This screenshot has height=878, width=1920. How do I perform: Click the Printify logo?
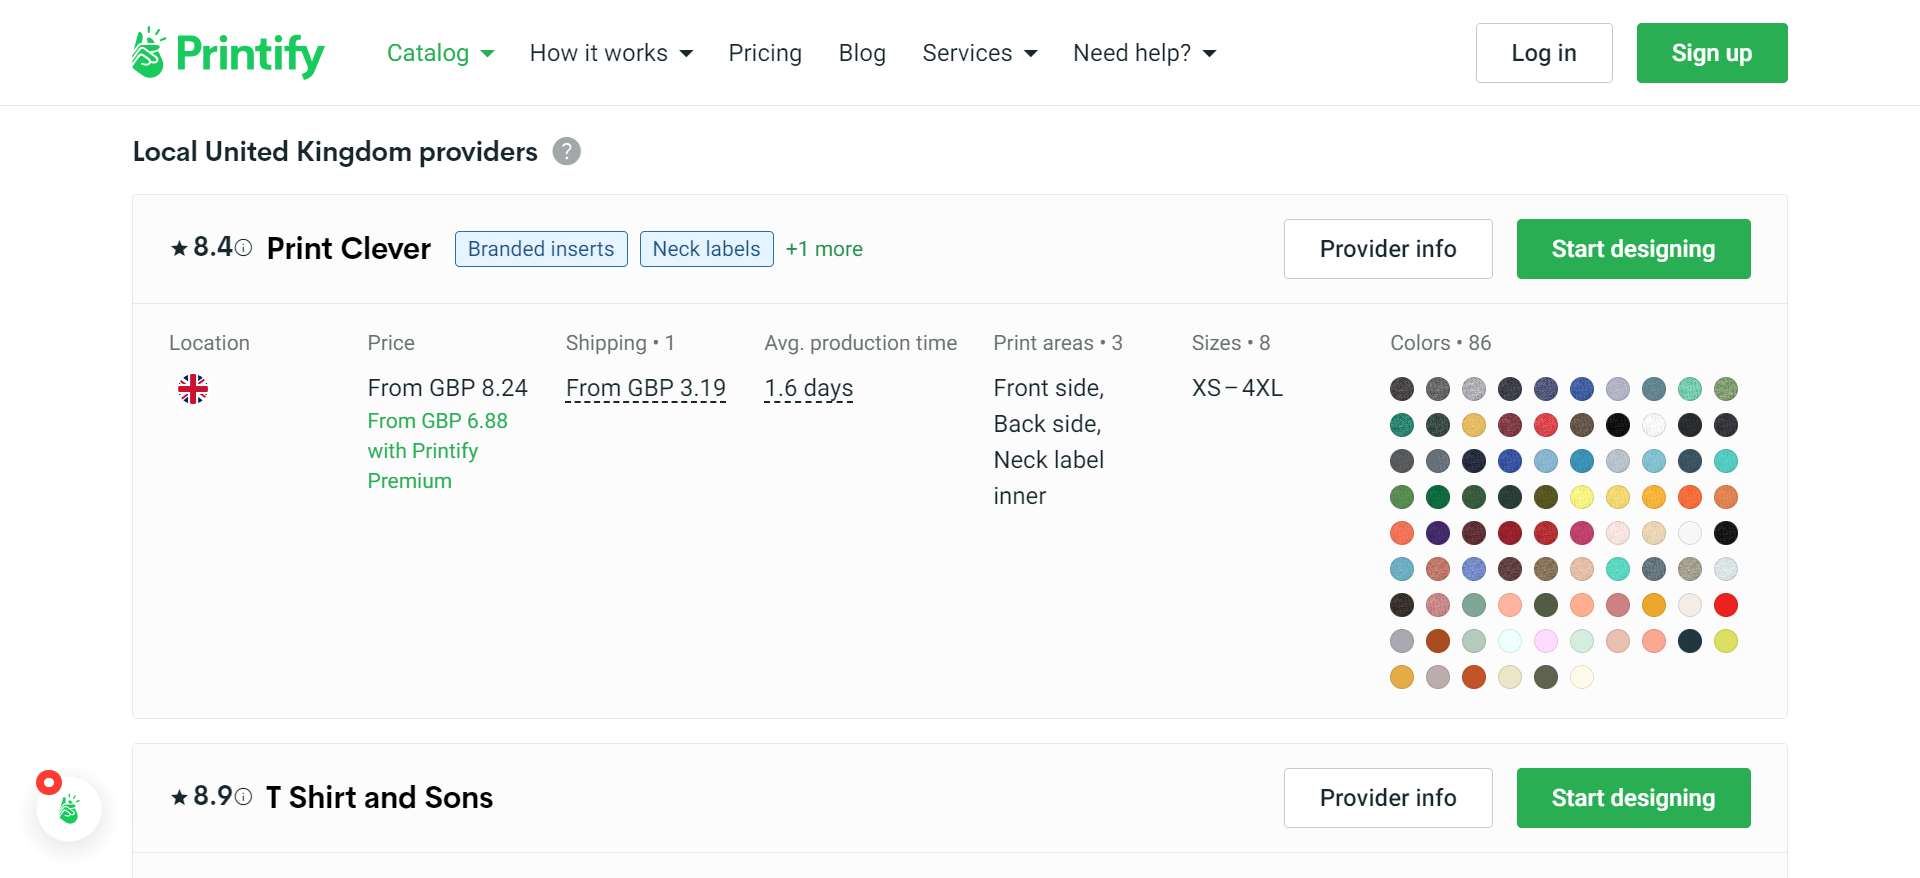click(228, 53)
